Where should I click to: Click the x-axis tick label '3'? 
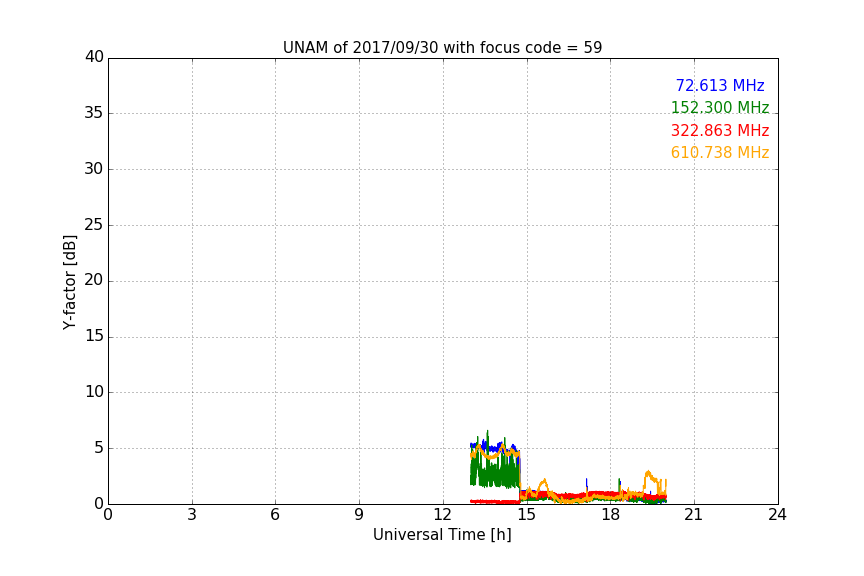[192, 515]
